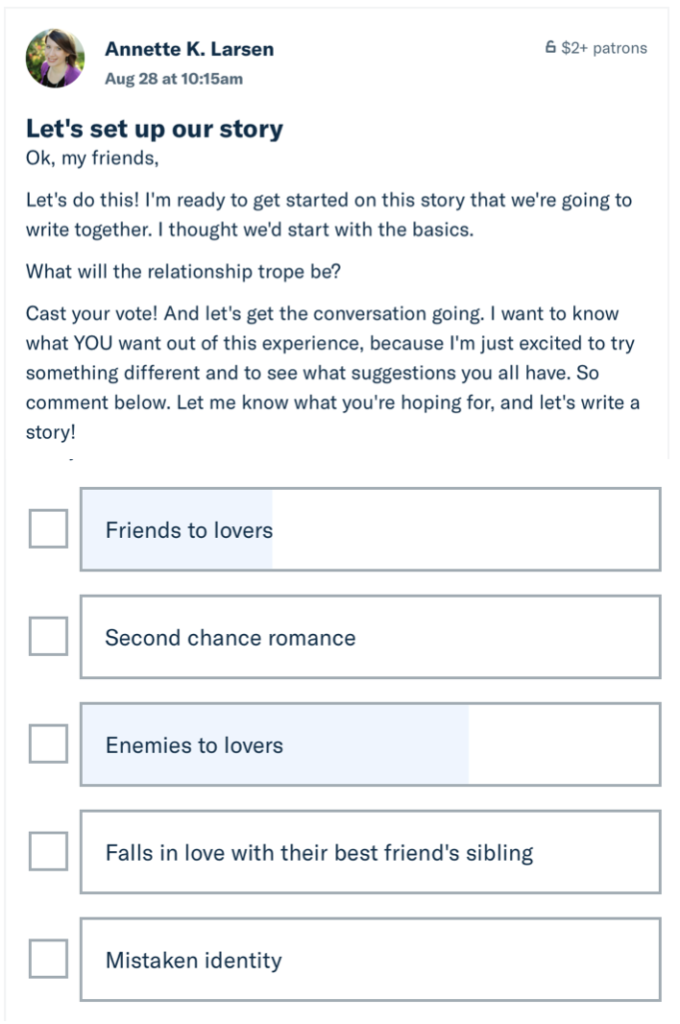Click the lock icon beside $2+ patrons

tap(550, 47)
